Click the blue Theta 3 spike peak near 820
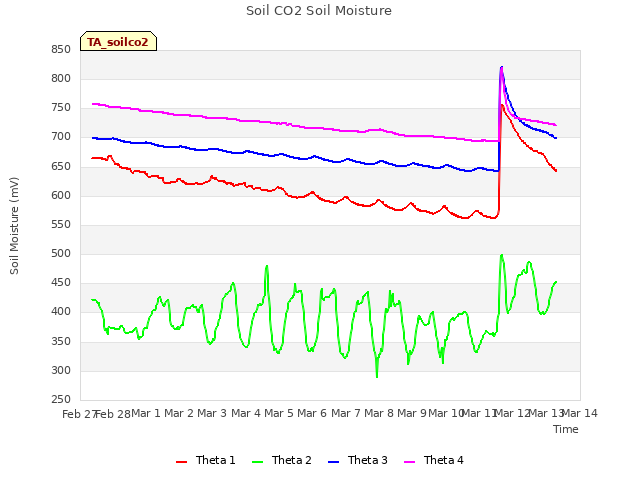Image resolution: width=640 pixels, height=480 pixels. click(x=502, y=67)
